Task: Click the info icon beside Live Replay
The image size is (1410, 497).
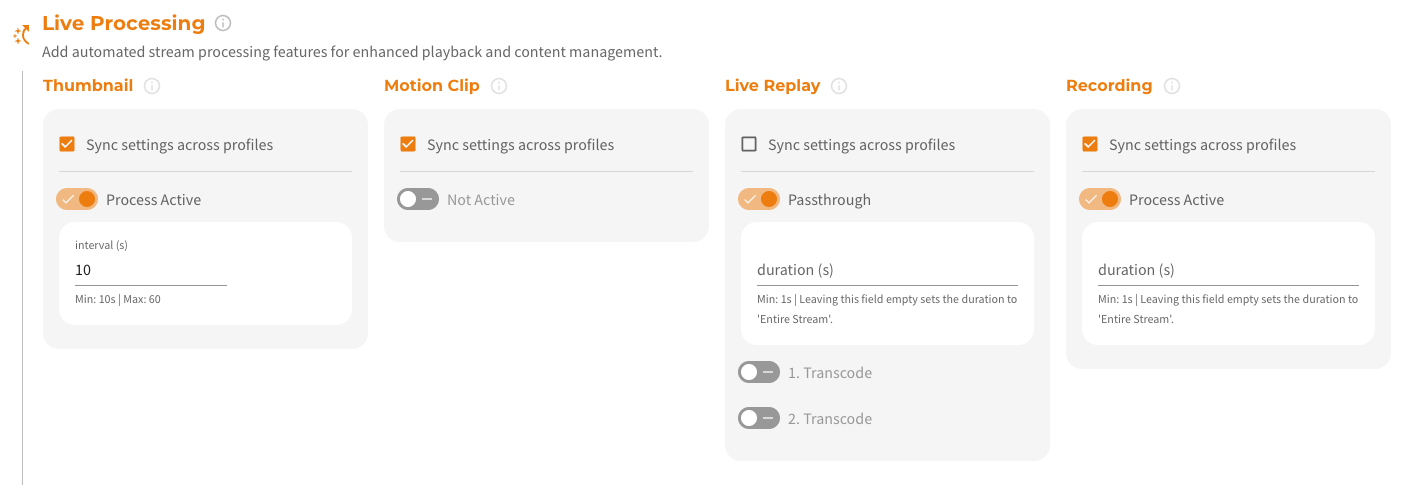Action: pyautogui.click(x=839, y=86)
